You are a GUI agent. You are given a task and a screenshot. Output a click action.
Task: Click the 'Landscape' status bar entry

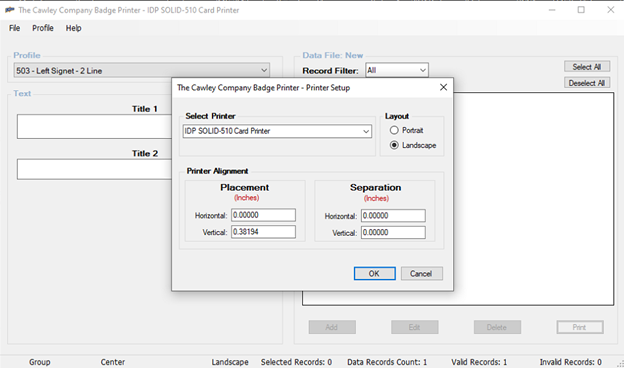pyautogui.click(x=230, y=362)
